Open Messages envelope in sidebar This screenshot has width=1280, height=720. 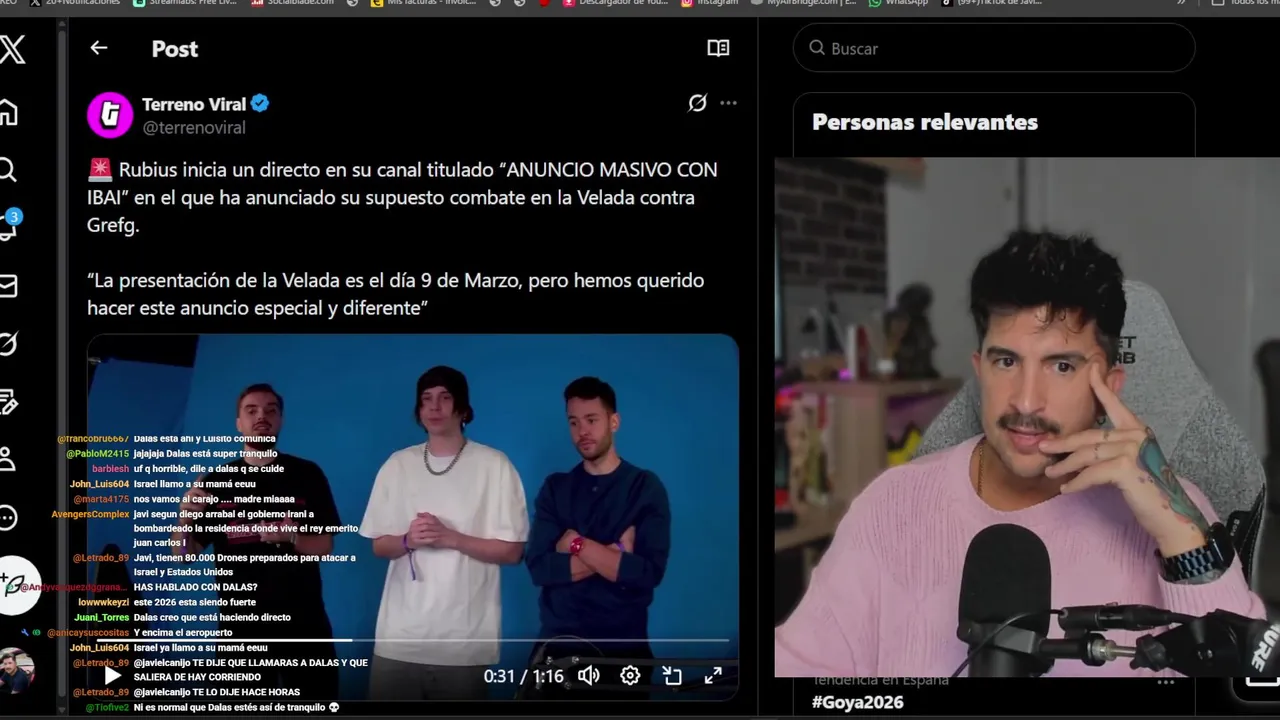click(x=8, y=286)
